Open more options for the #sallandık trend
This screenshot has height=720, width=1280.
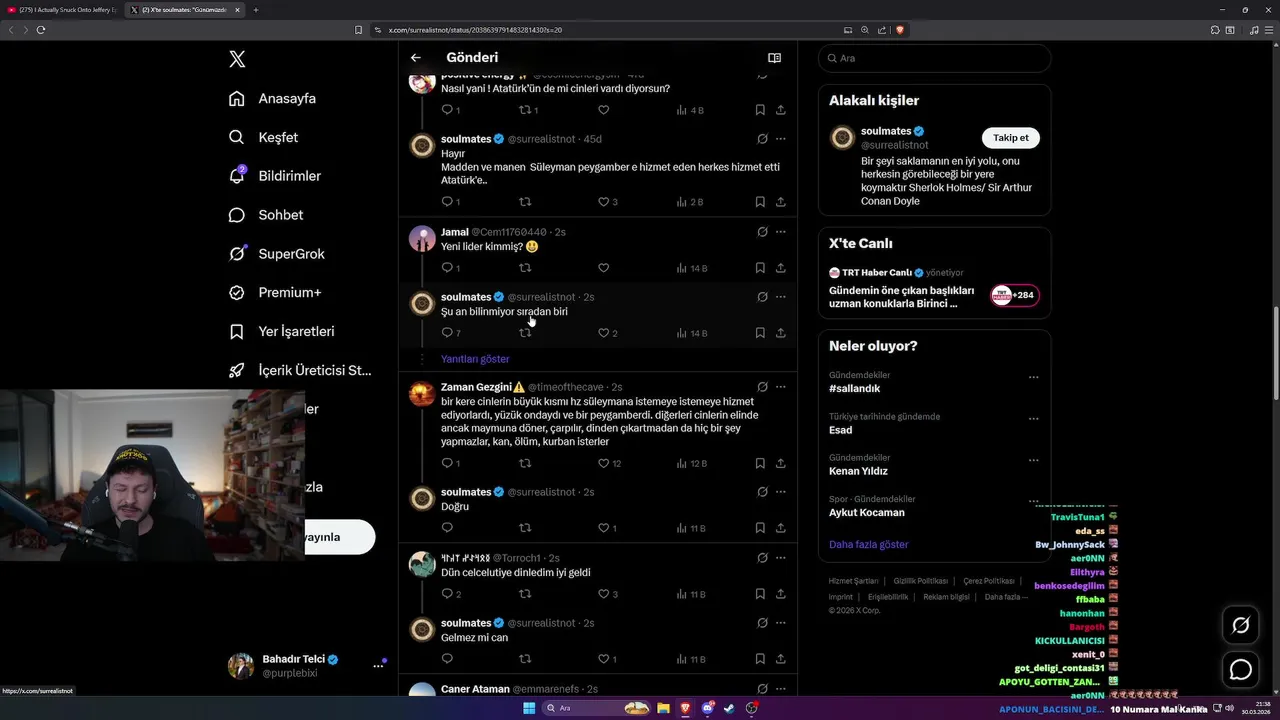[x=1033, y=378]
